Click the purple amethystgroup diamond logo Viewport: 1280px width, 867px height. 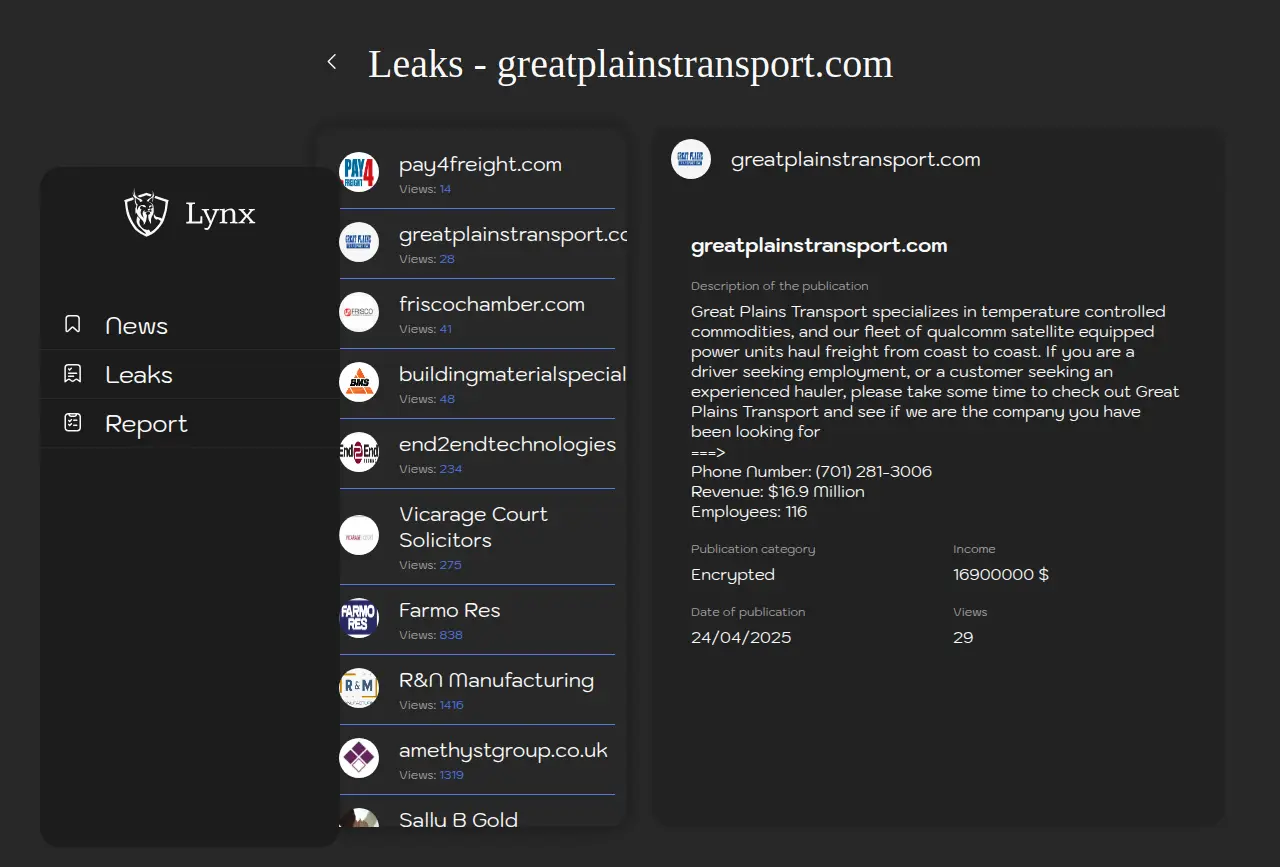(x=359, y=758)
